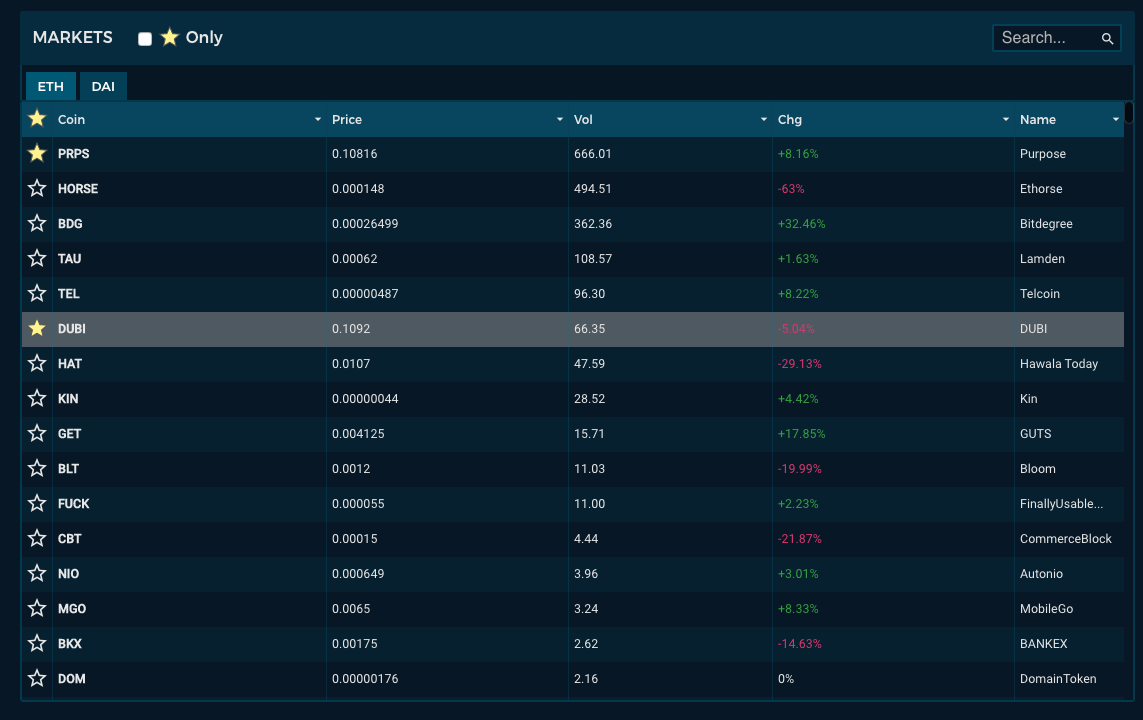This screenshot has width=1143, height=720.
Task: Mark GET coin as favorite
Action: click(37, 433)
